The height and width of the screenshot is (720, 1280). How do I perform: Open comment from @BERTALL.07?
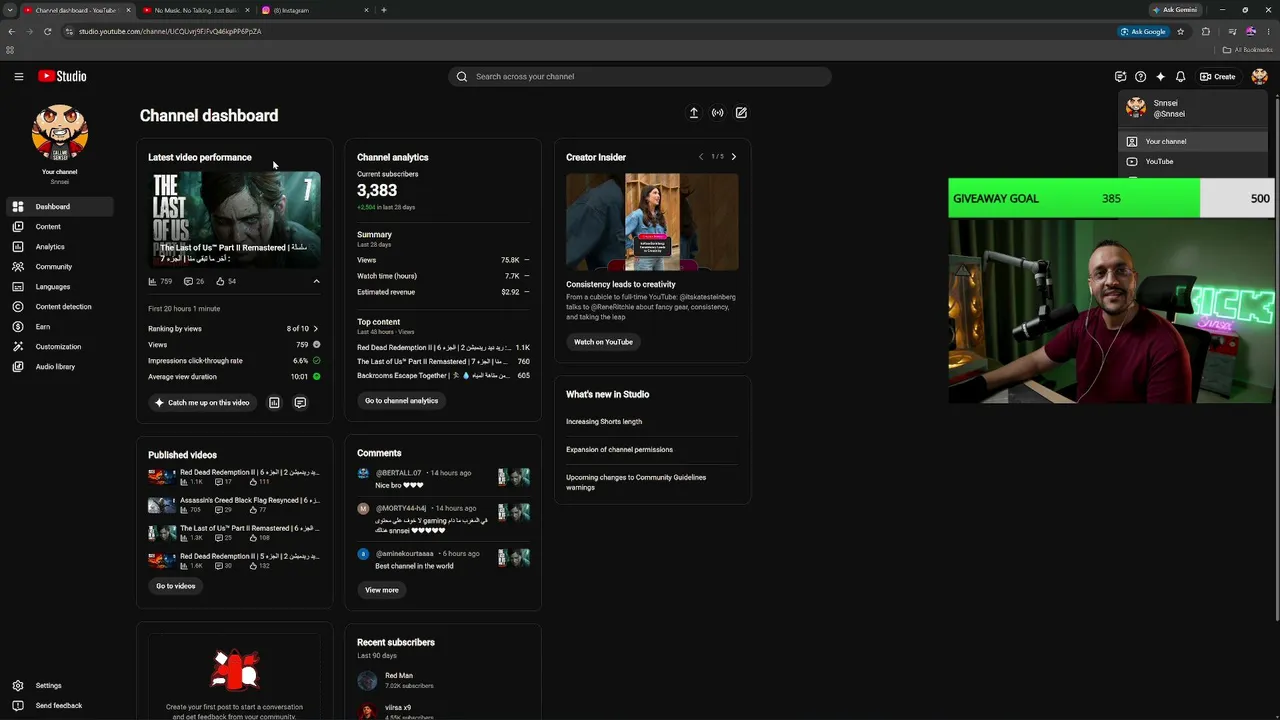point(443,479)
